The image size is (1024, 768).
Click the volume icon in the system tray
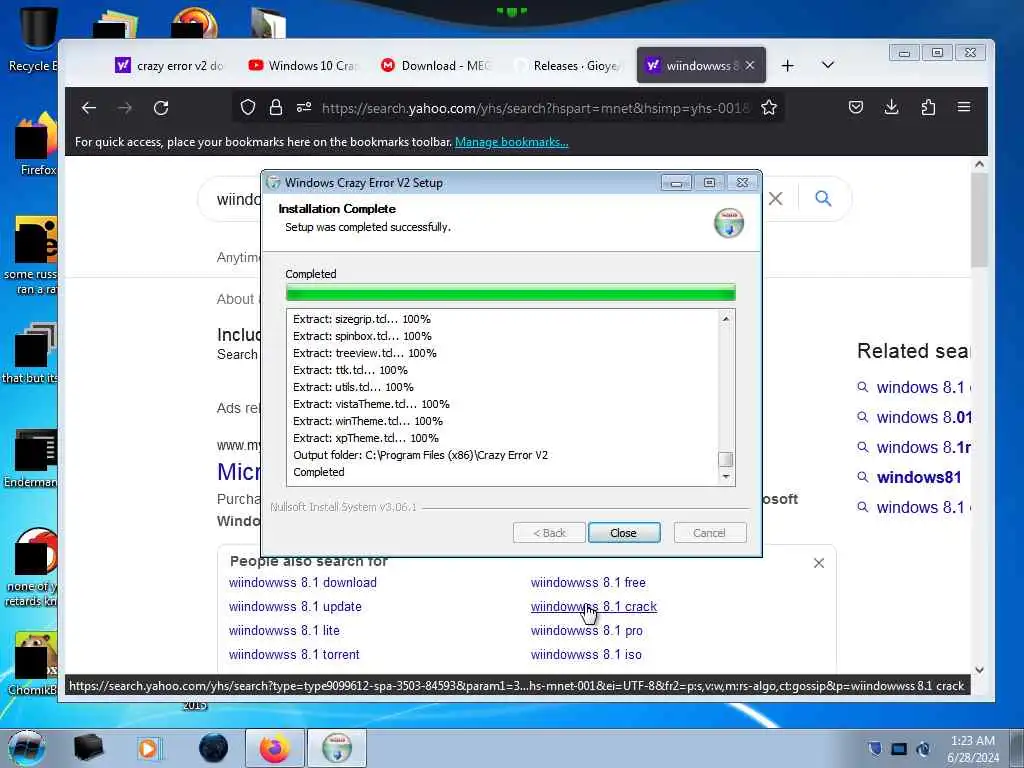pyautogui.click(x=923, y=749)
